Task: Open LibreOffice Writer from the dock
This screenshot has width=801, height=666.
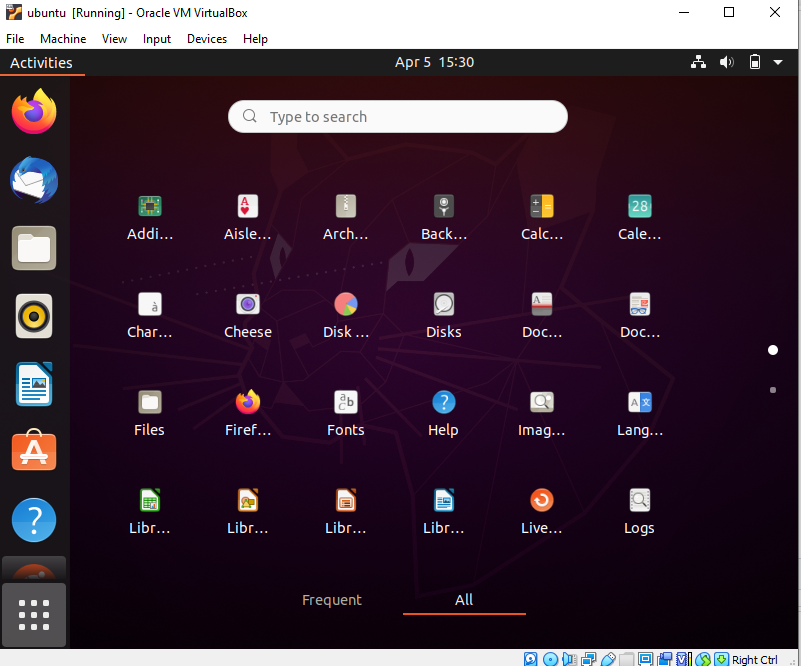Action: pos(34,384)
